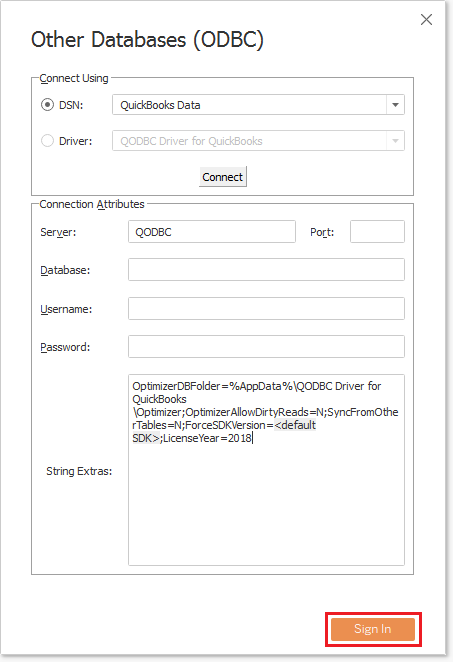Viewport: 453px width, 662px height.
Task: Click the Connect button
Action: [x=222, y=176]
